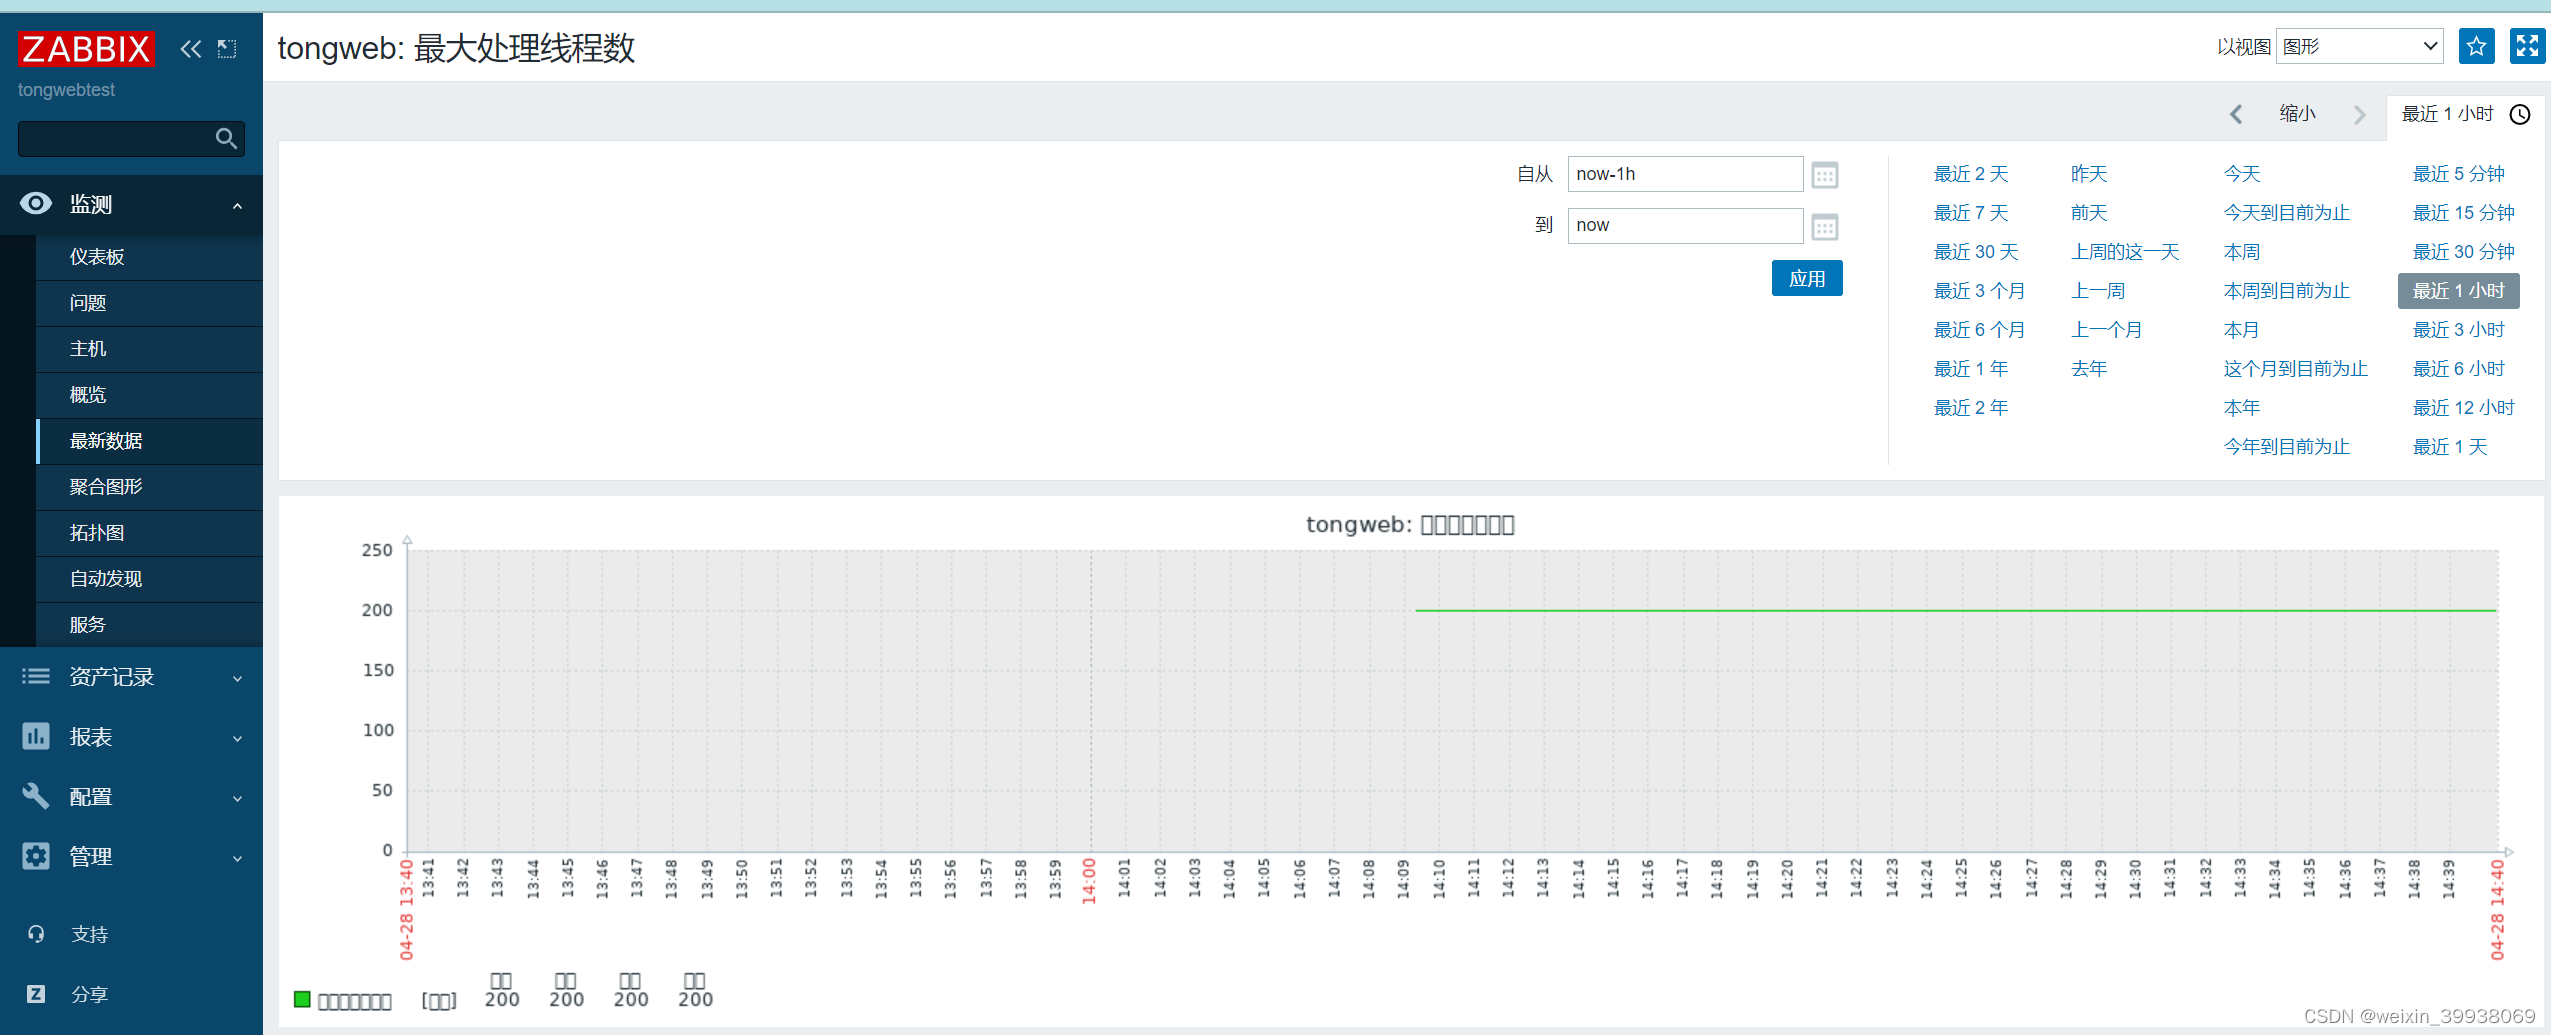
Task: Open 问题 menu item
Action: click(x=149, y=303)
